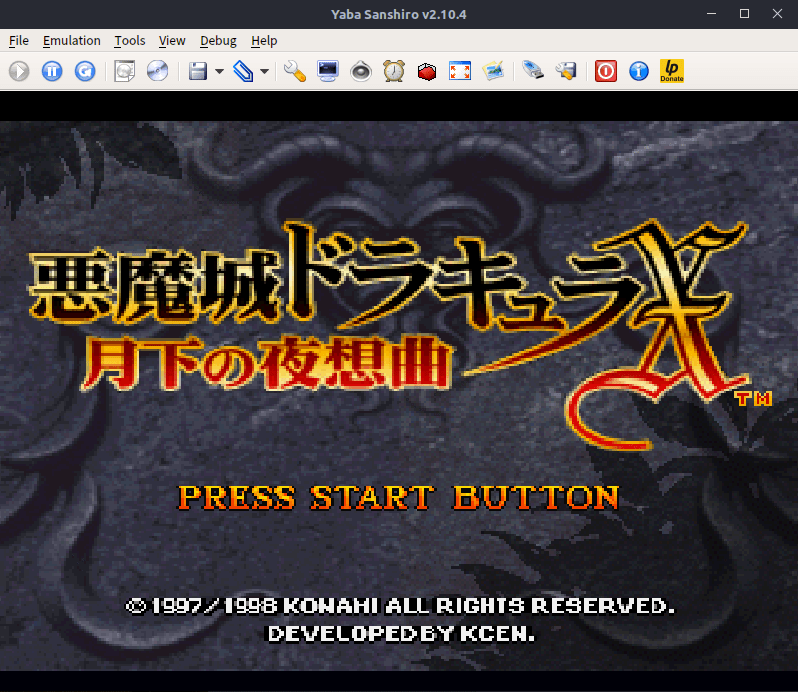Image resolution: width=798 pixels, height=692 pixels.
Task: Expand the Load State dropdown arrow
Action: click(x=265, y=71)
